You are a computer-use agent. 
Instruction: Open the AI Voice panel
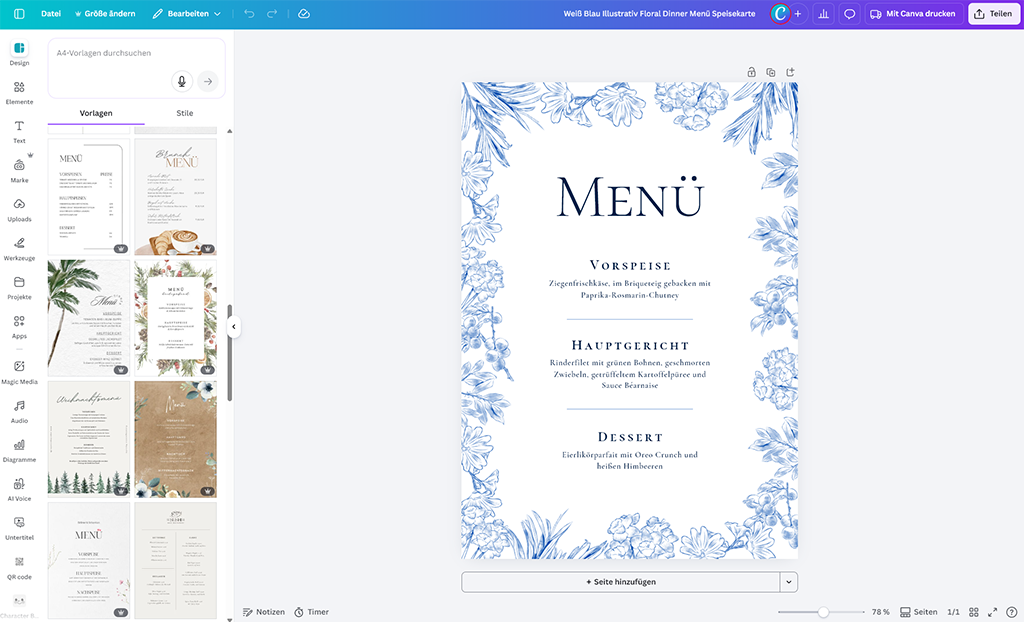point(19,489)
